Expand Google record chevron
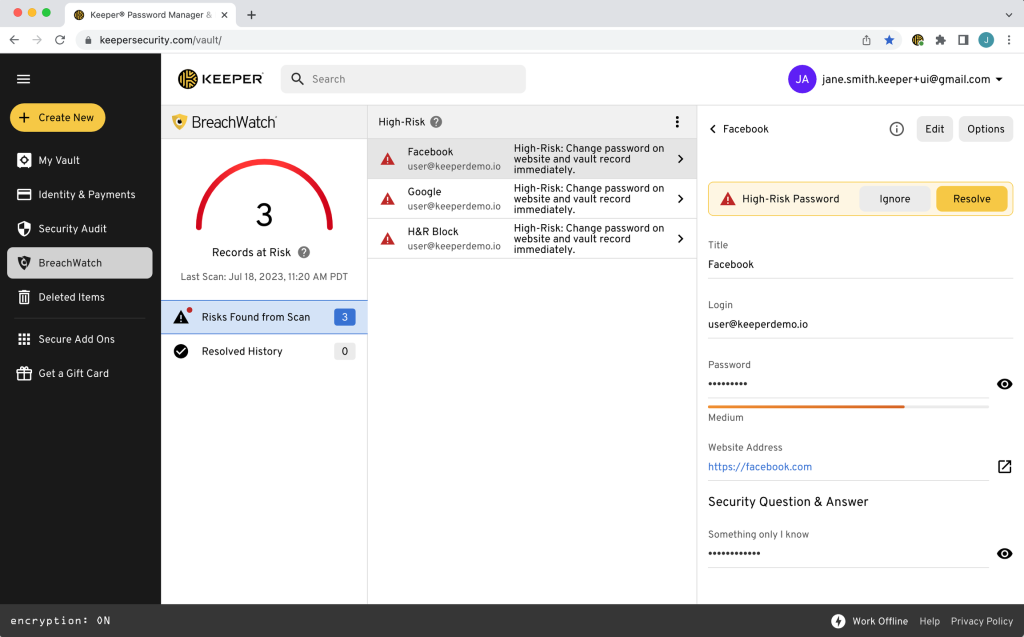 tap(680, 199)
